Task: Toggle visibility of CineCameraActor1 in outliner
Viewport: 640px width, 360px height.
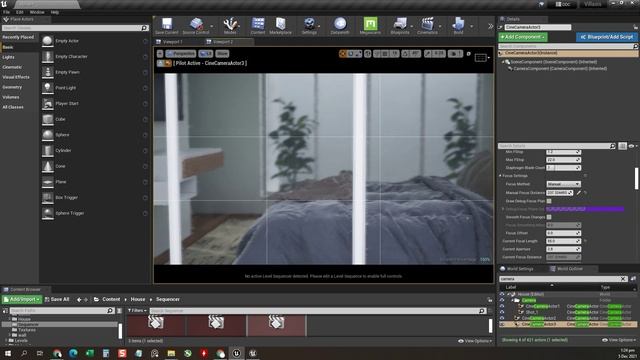Action: click(502, 306)
